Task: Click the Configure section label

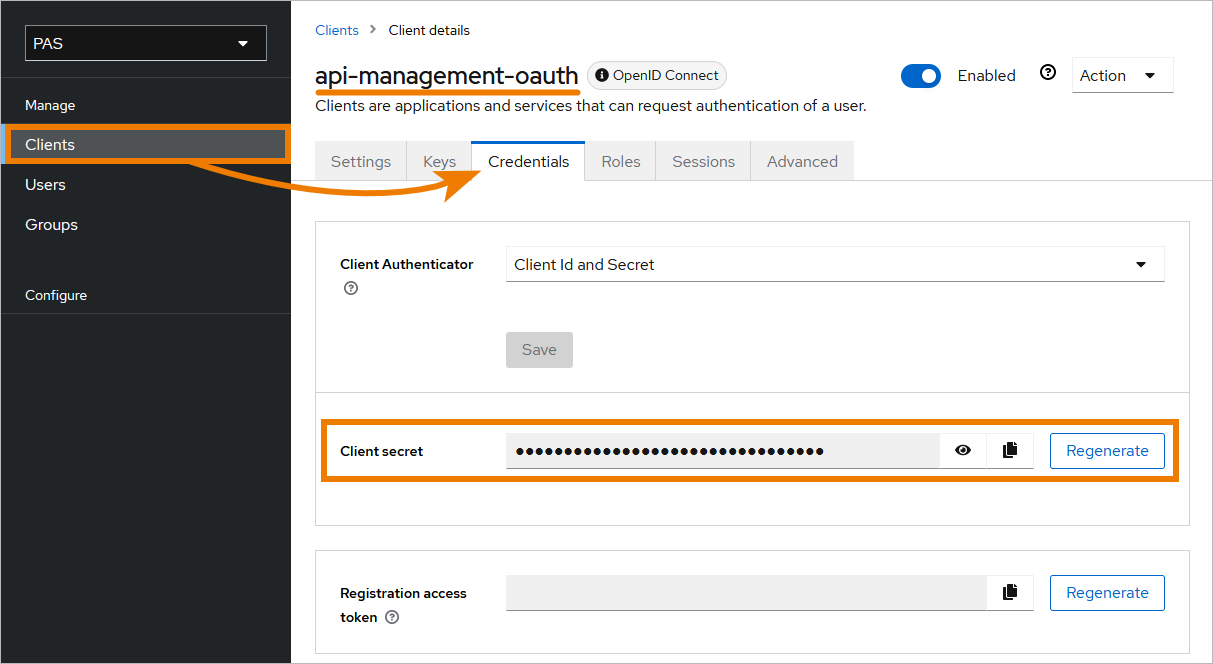Action: 56,295
